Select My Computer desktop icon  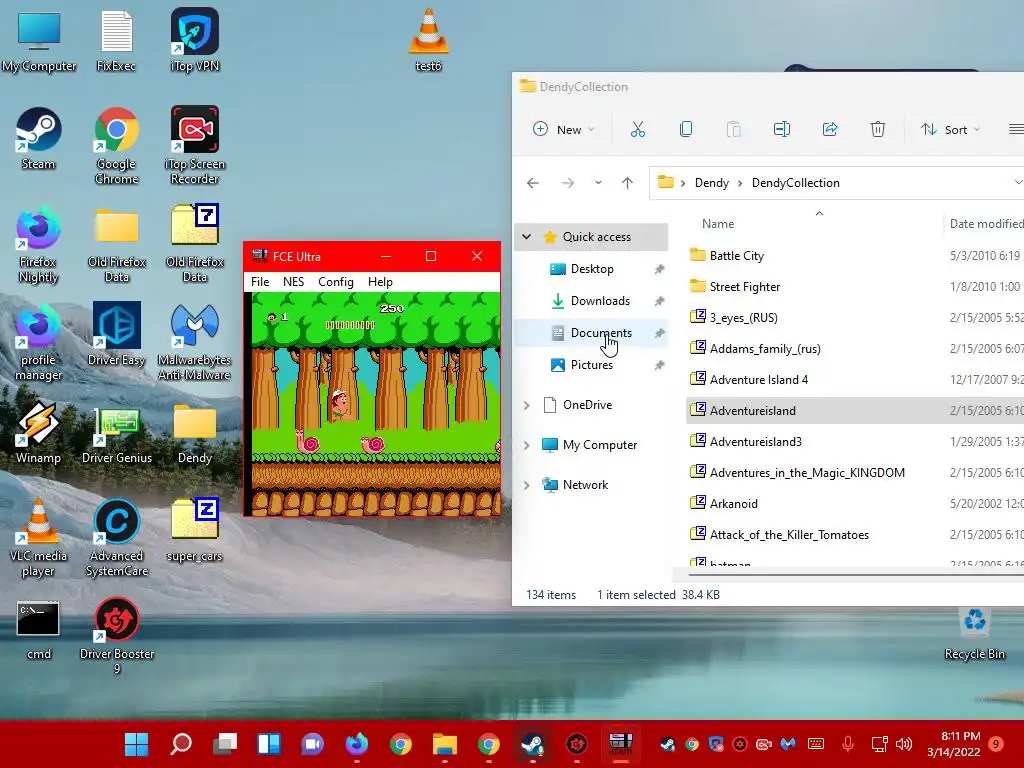[x=39, y=40]
